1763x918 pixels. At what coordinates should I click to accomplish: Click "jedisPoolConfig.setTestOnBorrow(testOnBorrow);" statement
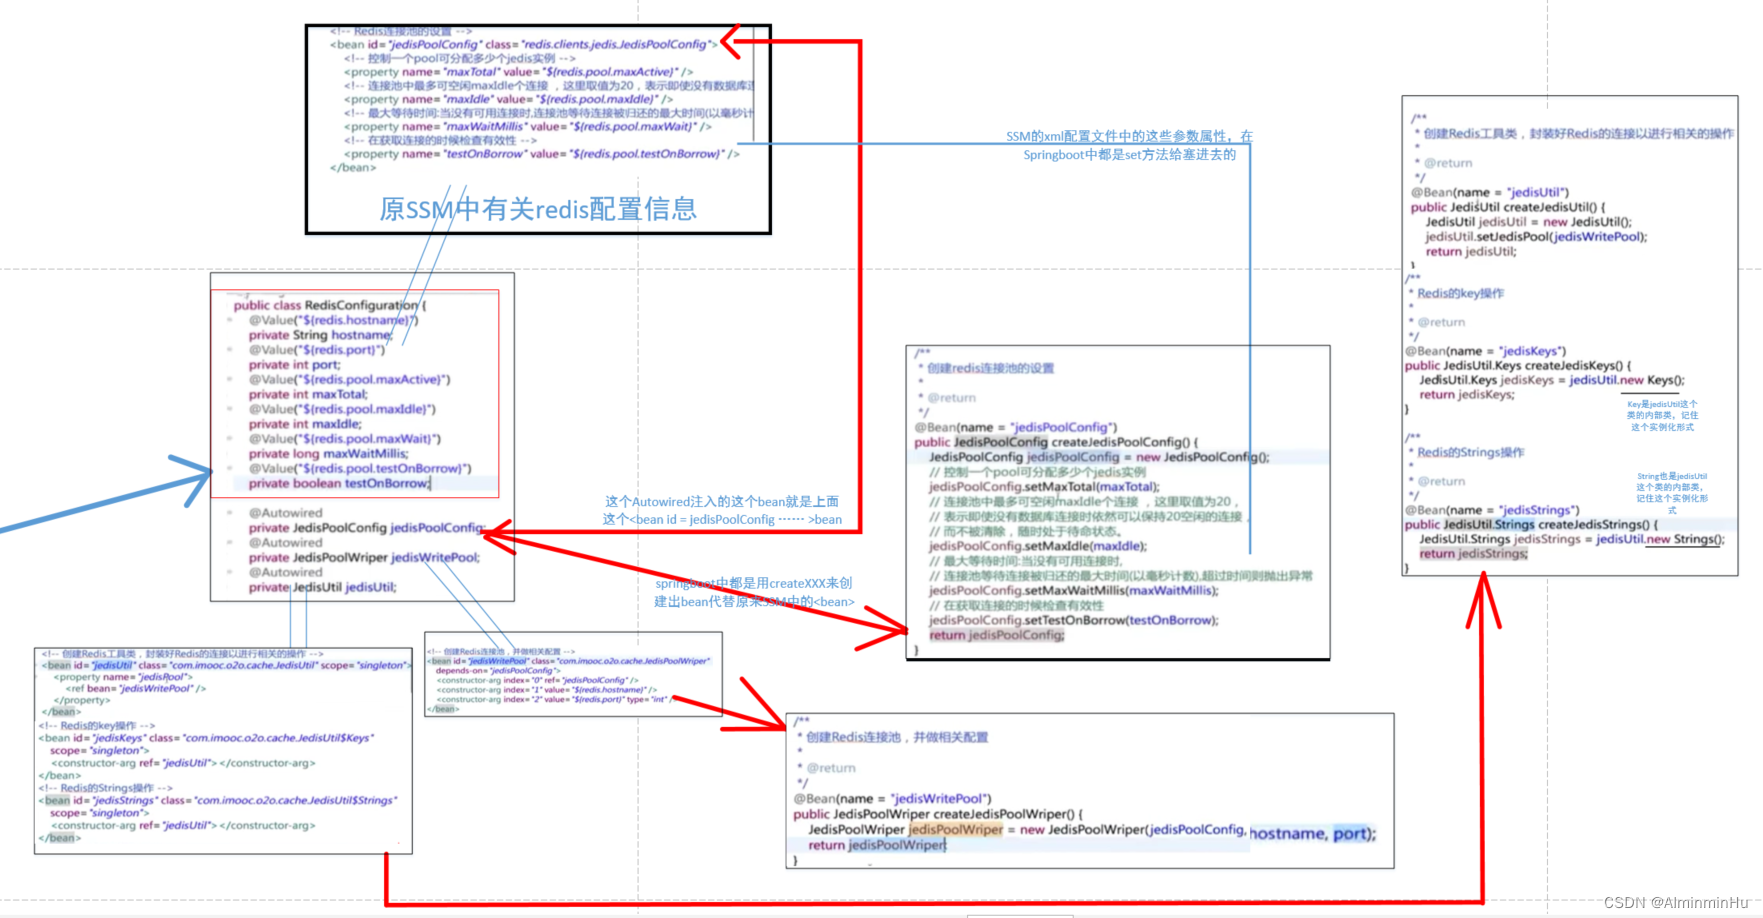(x=1074, y=620)
